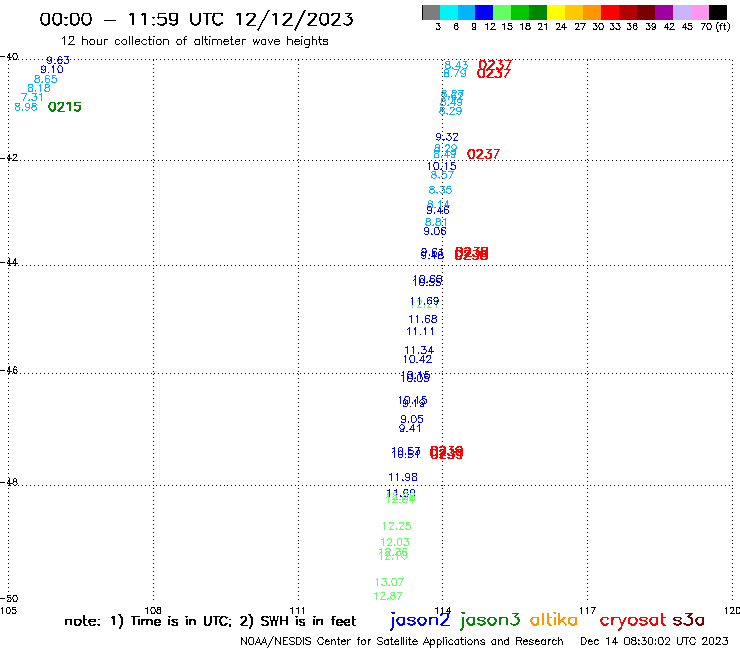Select the "jason3" satellite legend label
This screenshot has width=740, height=650.
tap(490, 620)
